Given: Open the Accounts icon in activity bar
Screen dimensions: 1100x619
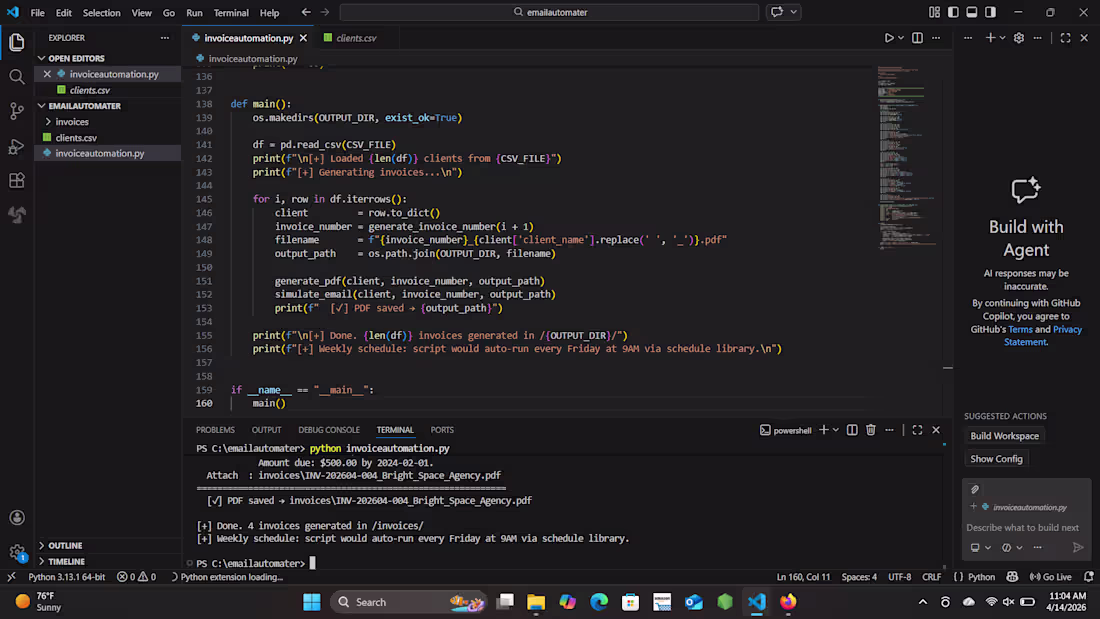Looking at the screenshot, I should pos(17,518).
